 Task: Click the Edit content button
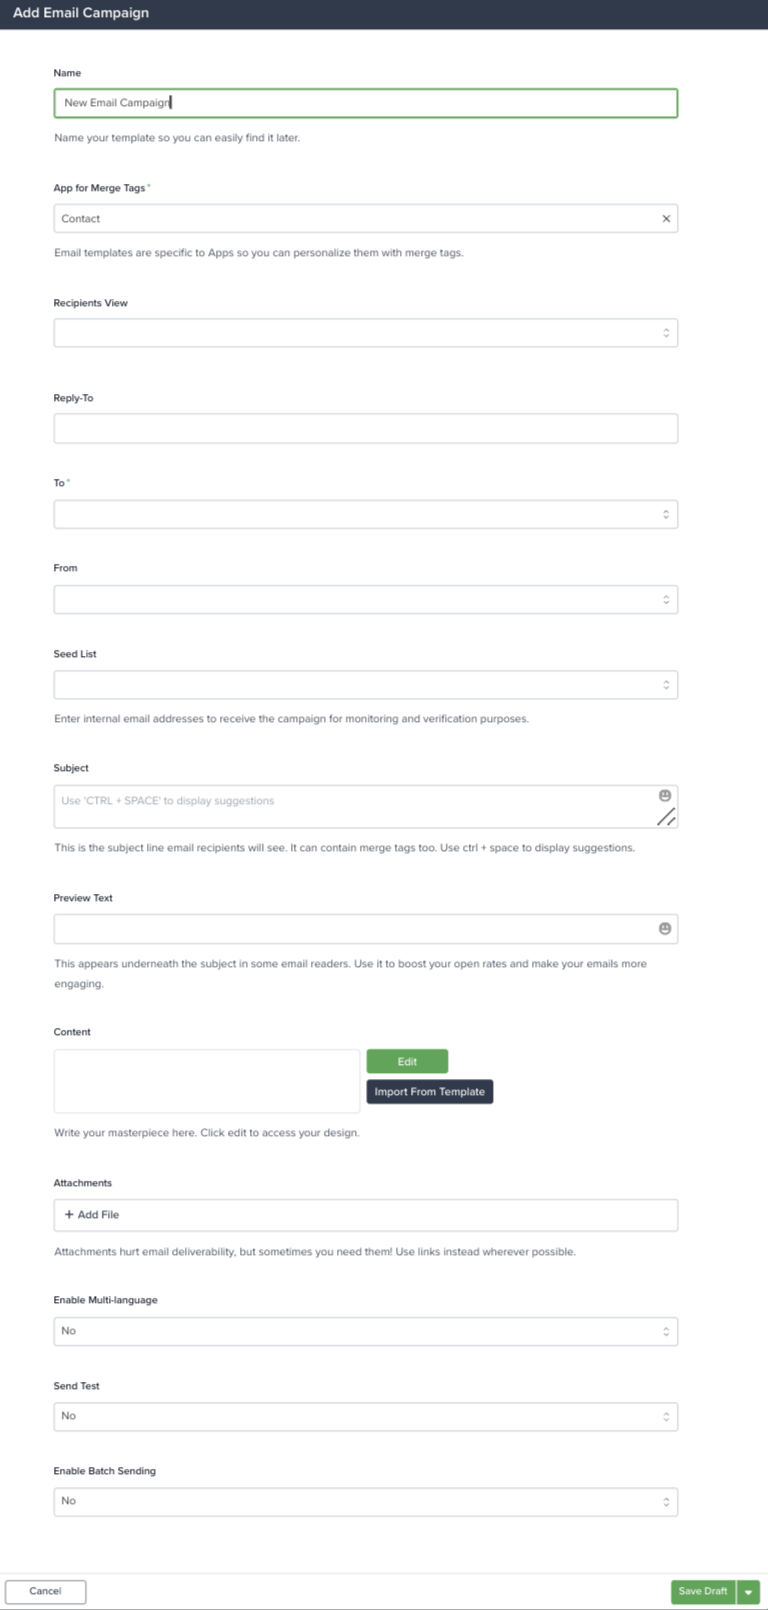407,1062
